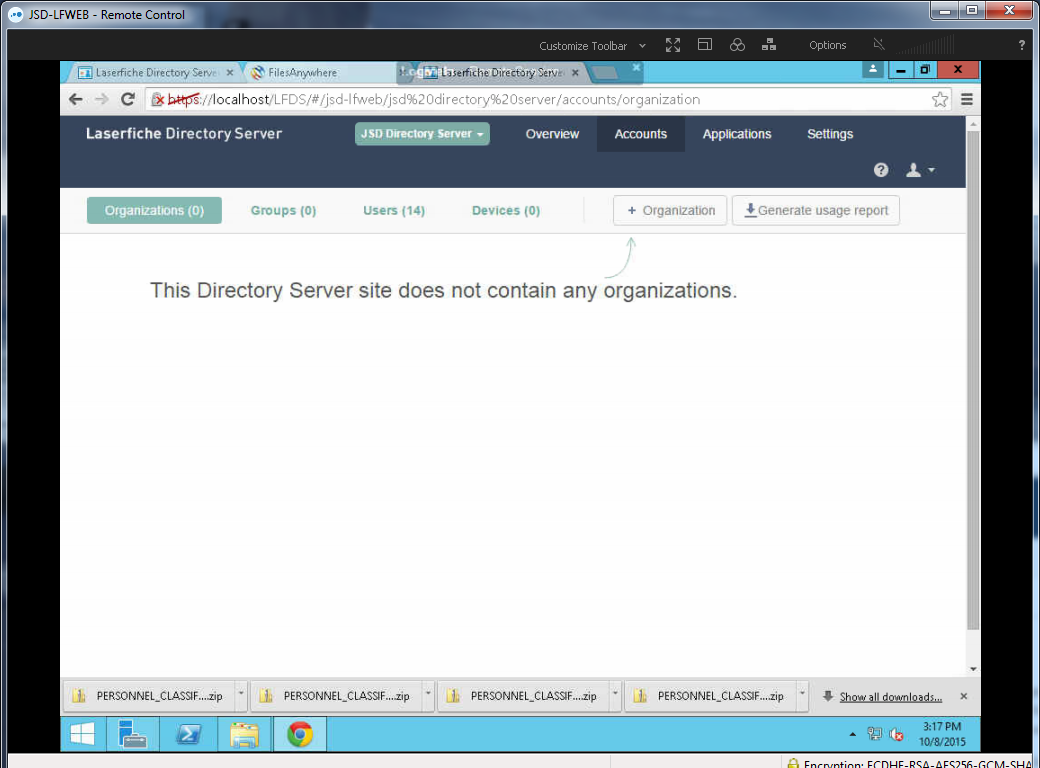Open PowerShell from the taskbar

(x=188, y=734)
